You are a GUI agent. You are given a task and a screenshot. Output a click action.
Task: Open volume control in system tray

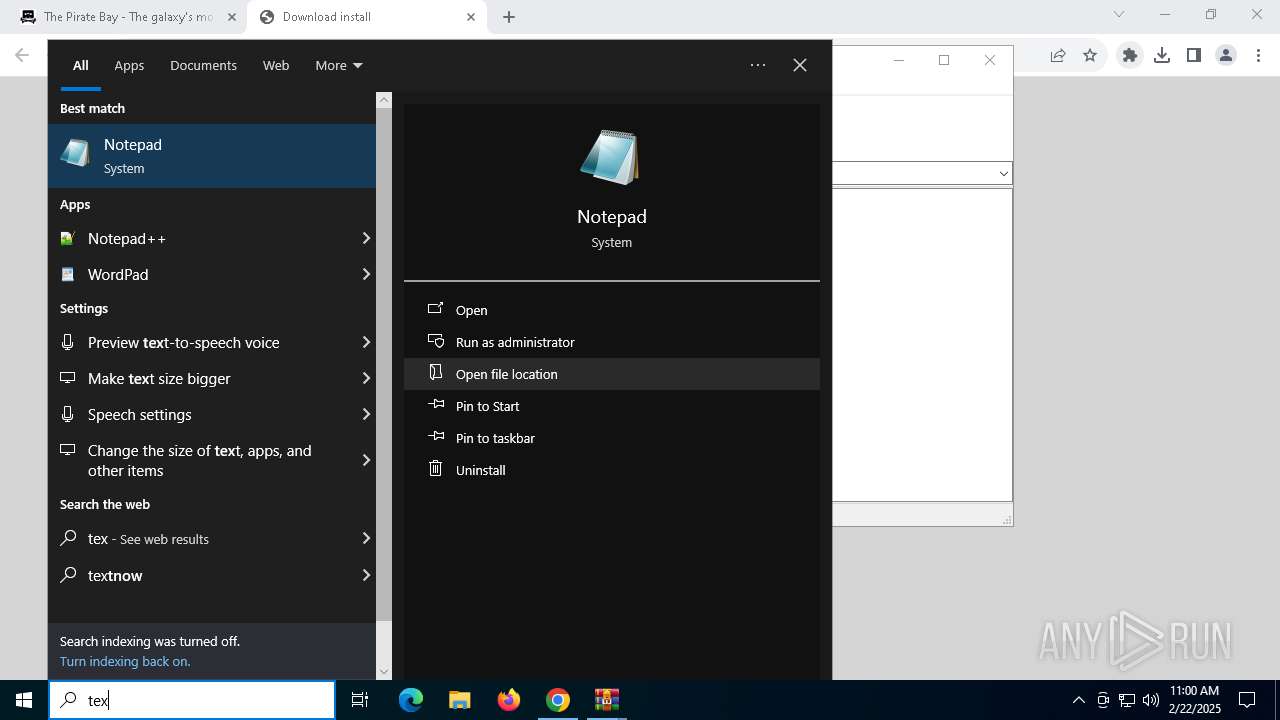1151,700
